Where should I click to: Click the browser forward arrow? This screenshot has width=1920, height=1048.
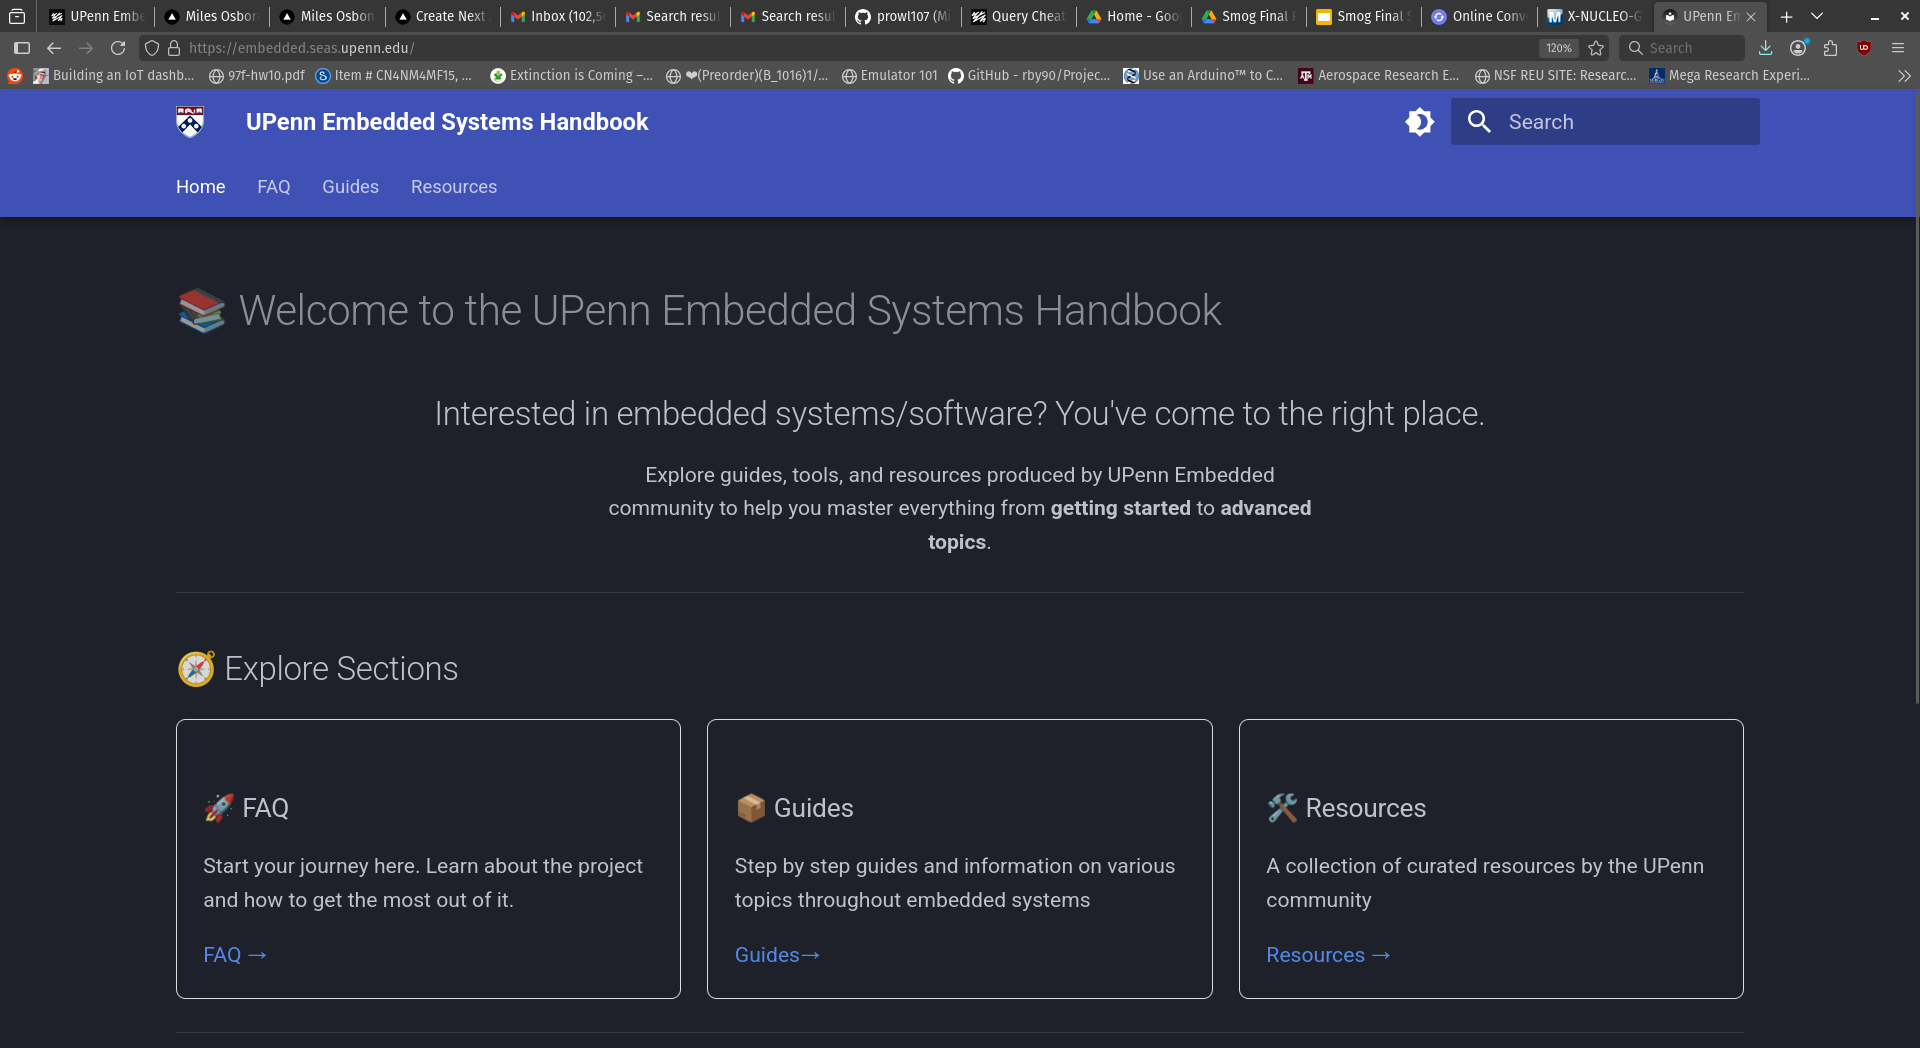[86, 48]
